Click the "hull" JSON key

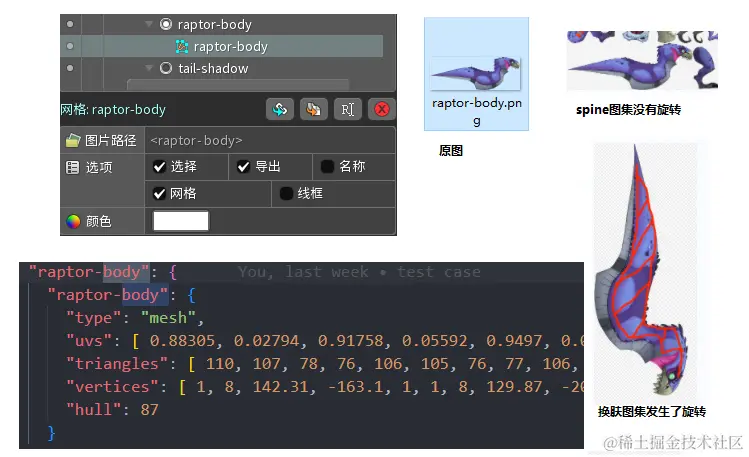93,409
